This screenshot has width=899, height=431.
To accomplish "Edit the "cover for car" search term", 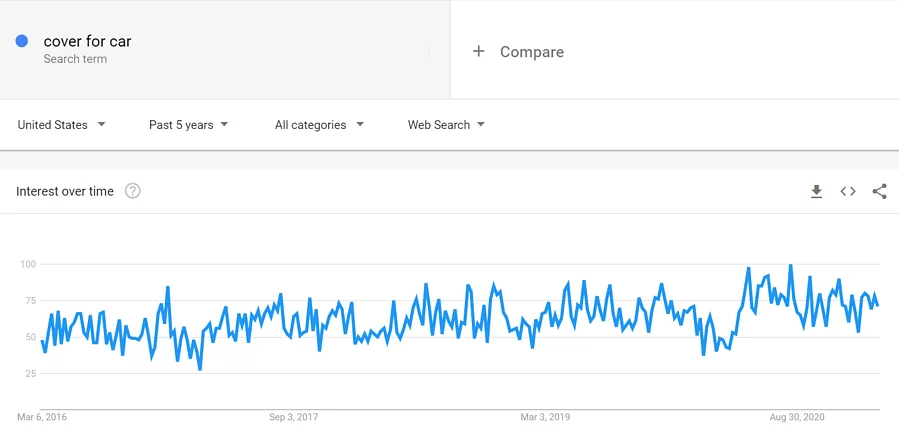I will coord(87,41).
